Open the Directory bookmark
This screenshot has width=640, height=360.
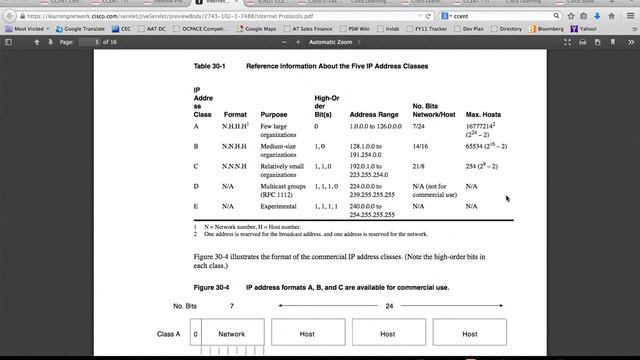tap(507, 29)
